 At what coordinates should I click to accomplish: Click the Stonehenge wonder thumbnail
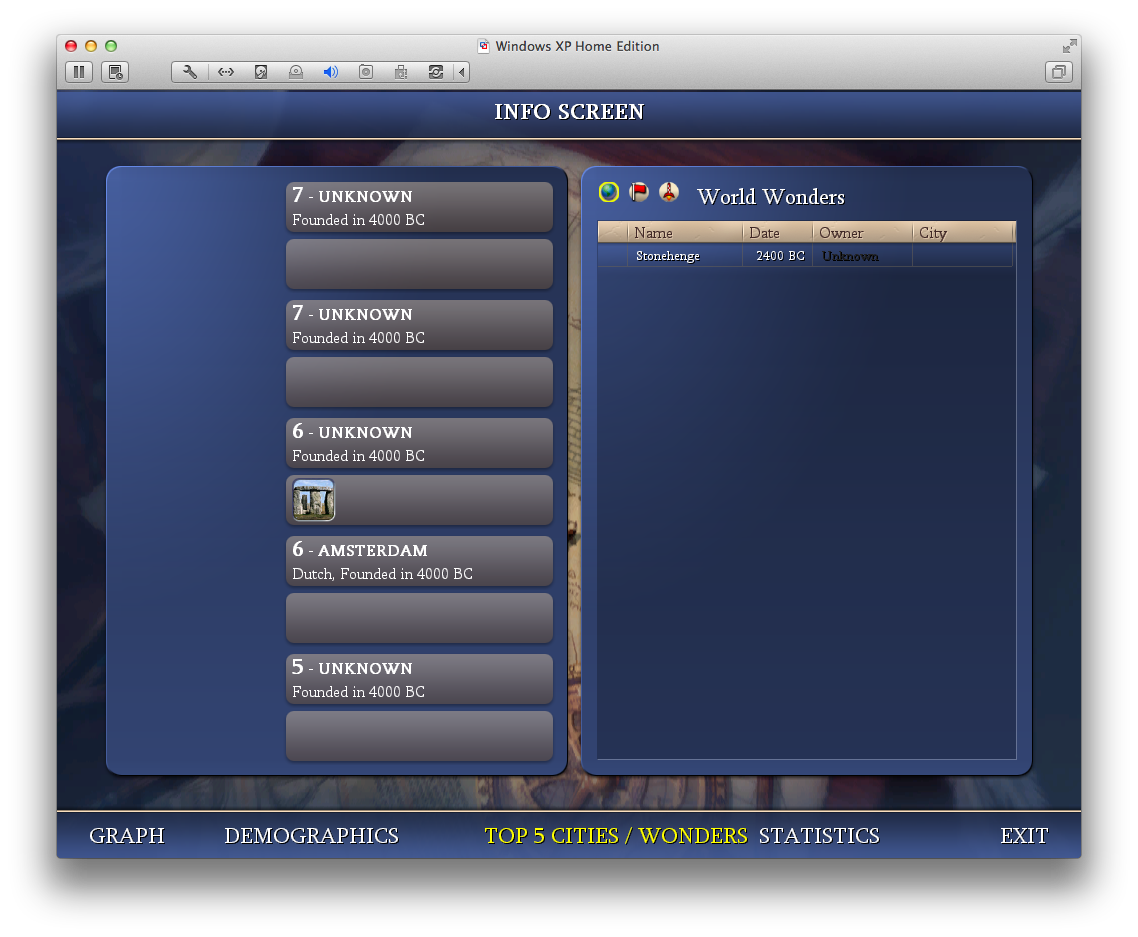314,500
